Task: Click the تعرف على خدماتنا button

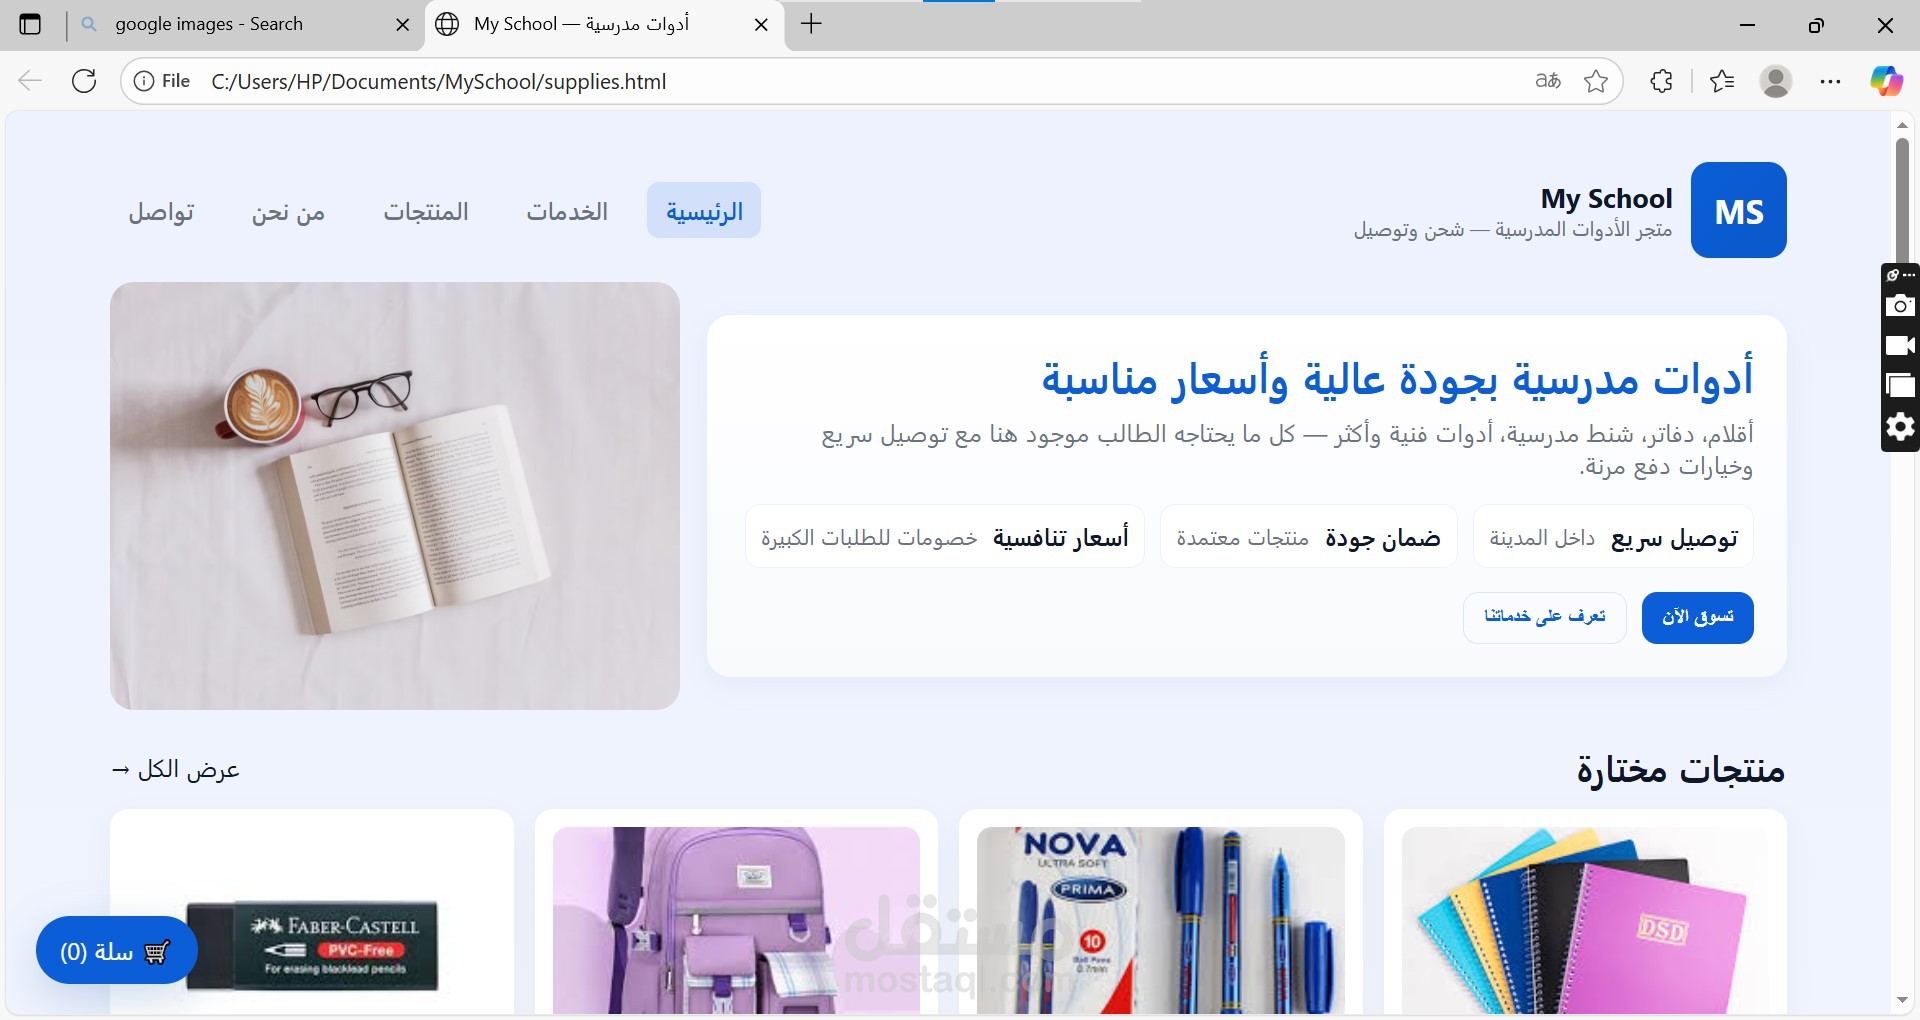Action: (1545, 617)
